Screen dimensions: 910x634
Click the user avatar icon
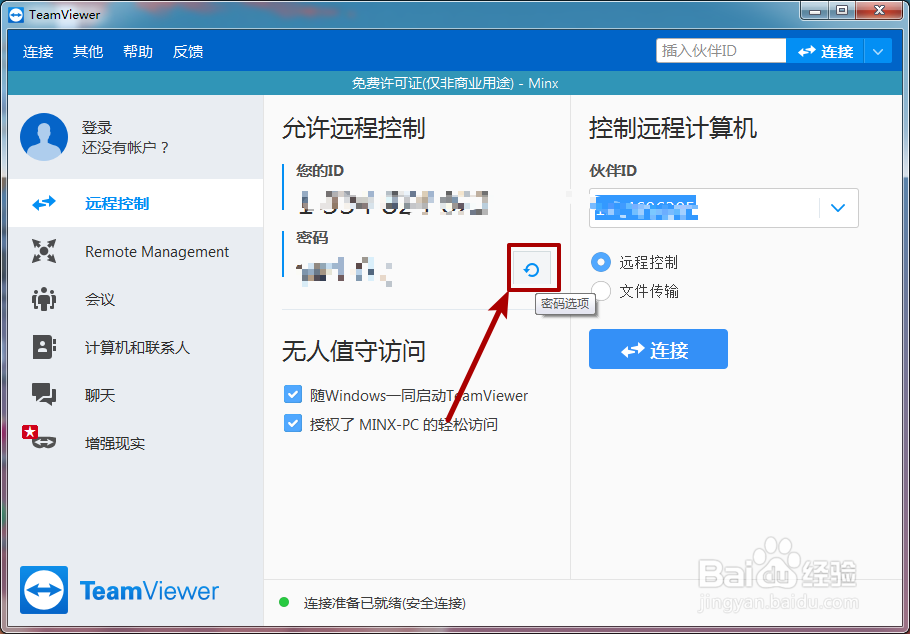point(44,137)
